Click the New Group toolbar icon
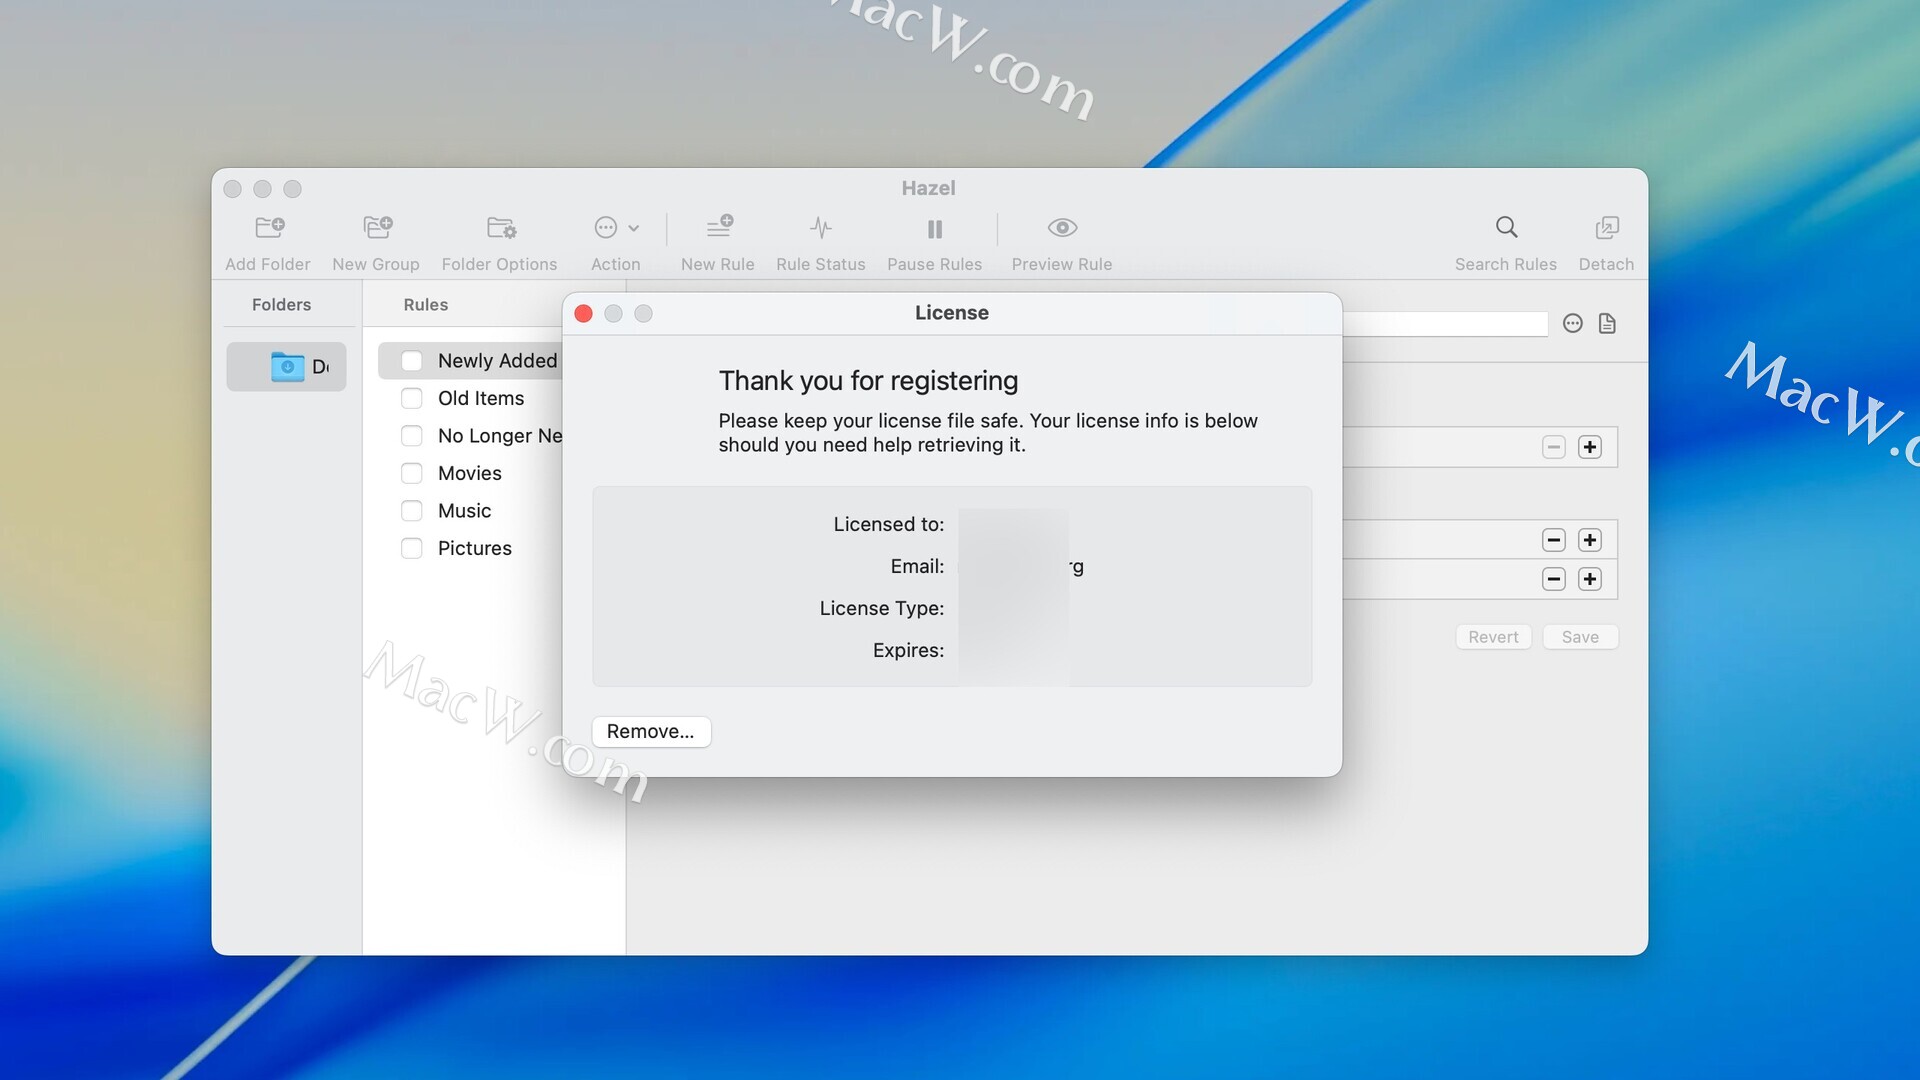This screenshot has height=1080, width=1920. (x=377, y=228)
